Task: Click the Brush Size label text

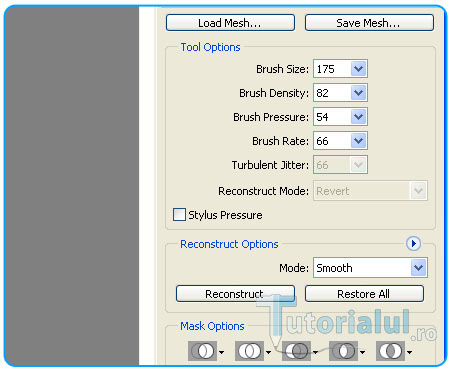Action: (282, 69)
